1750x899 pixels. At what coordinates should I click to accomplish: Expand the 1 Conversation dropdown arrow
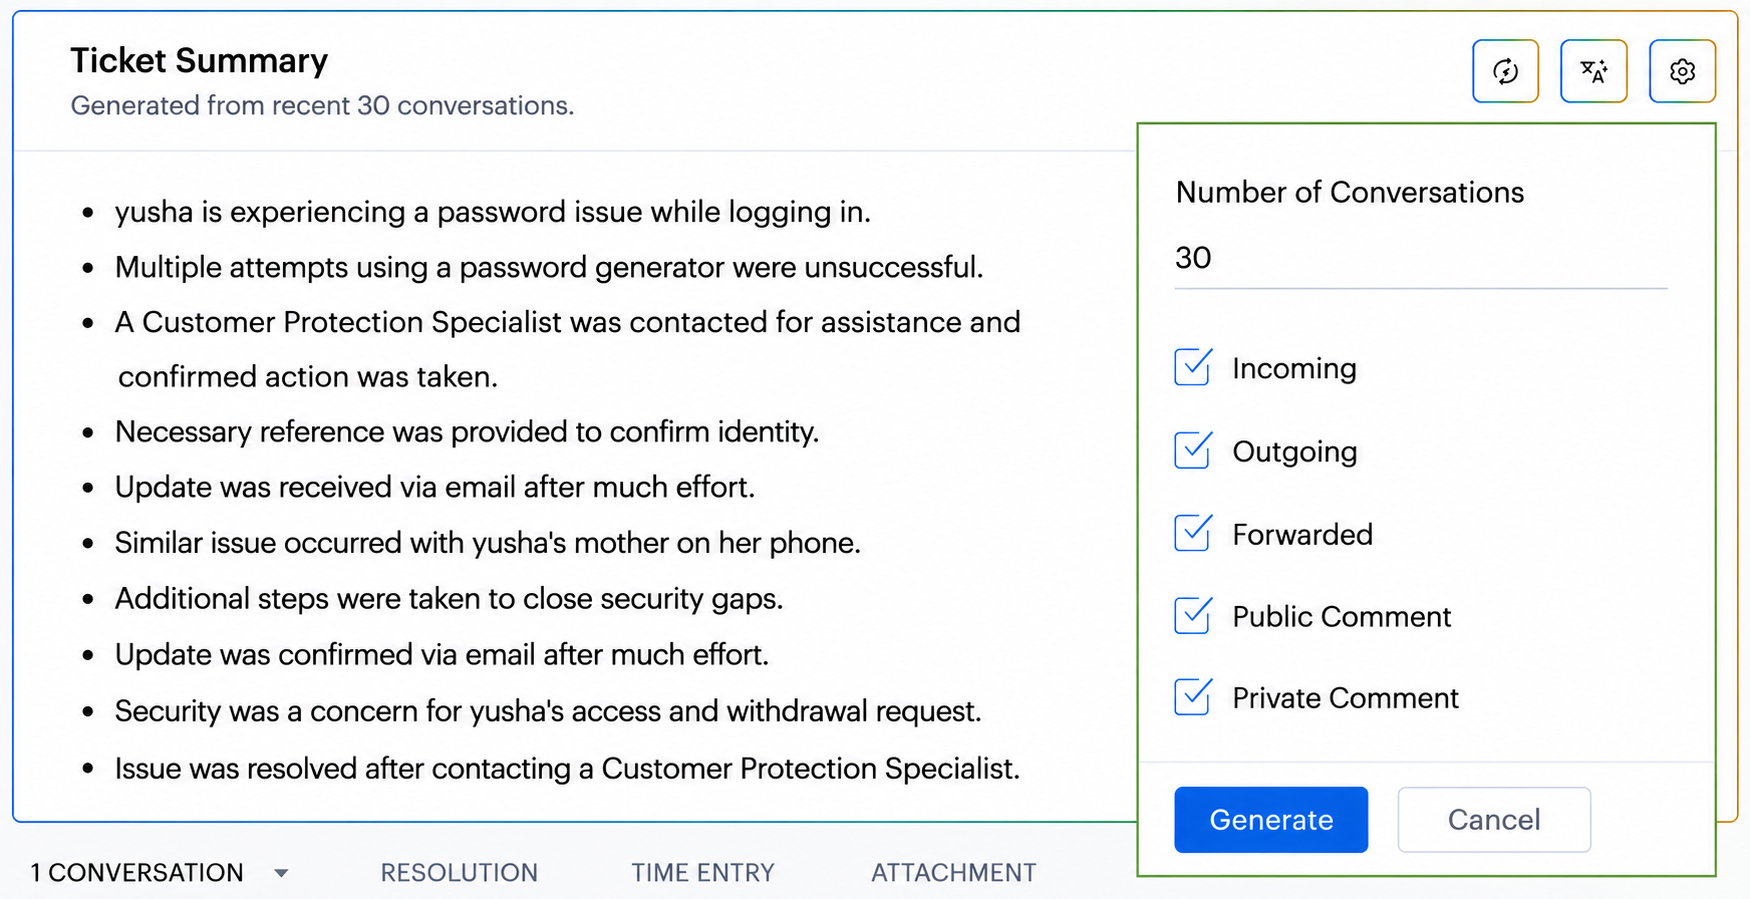click(281, 873)
